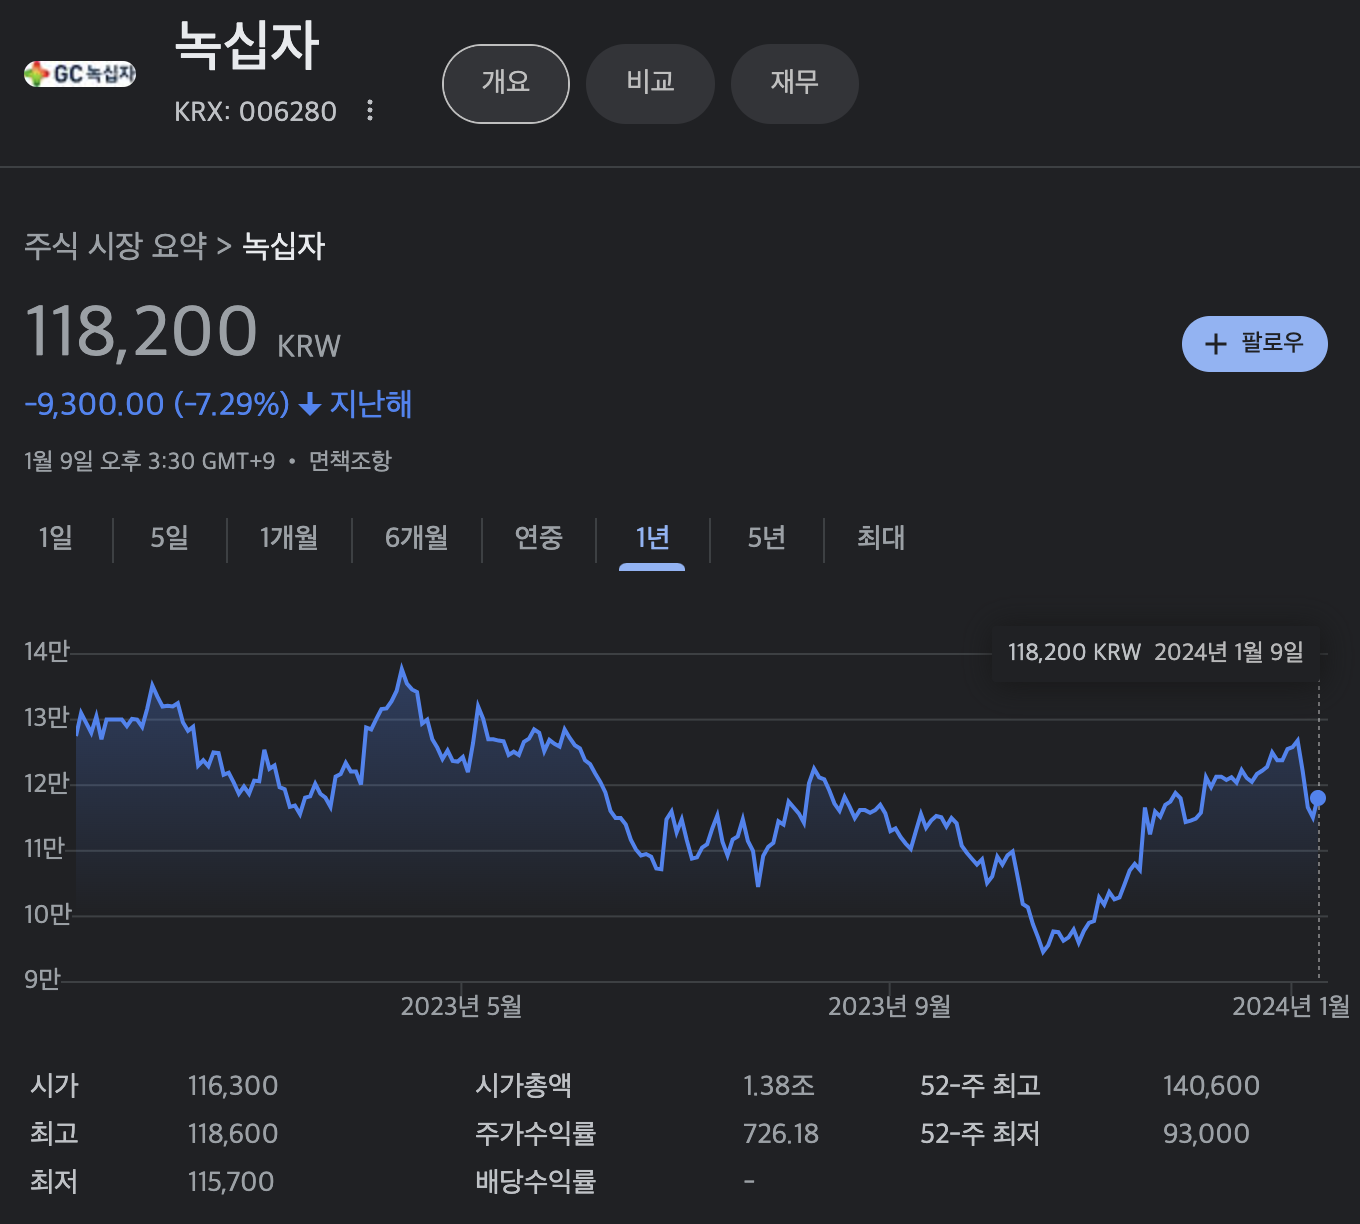
Task: Click the 2024년 1월 axis label
Action: tap(1291, 1006)
